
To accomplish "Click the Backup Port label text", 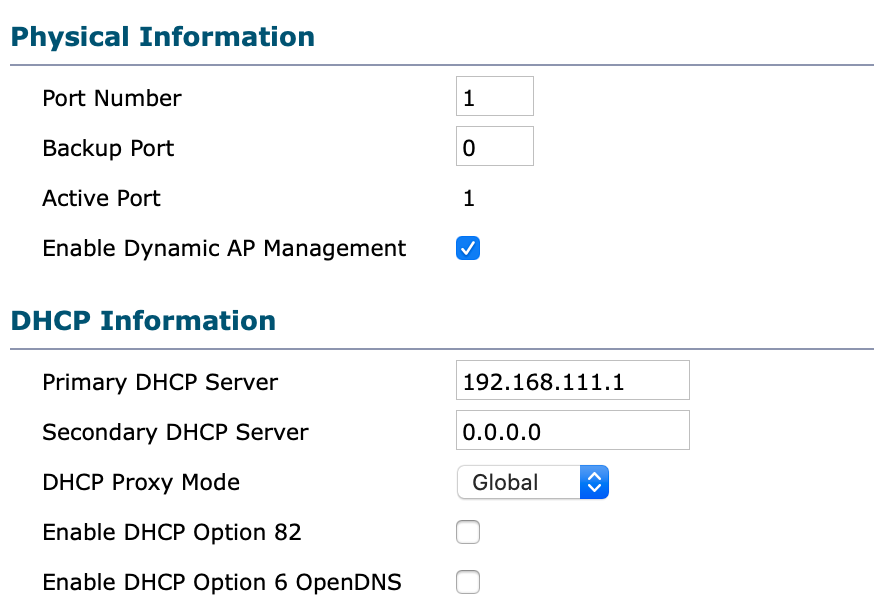I will coord(108,148).
